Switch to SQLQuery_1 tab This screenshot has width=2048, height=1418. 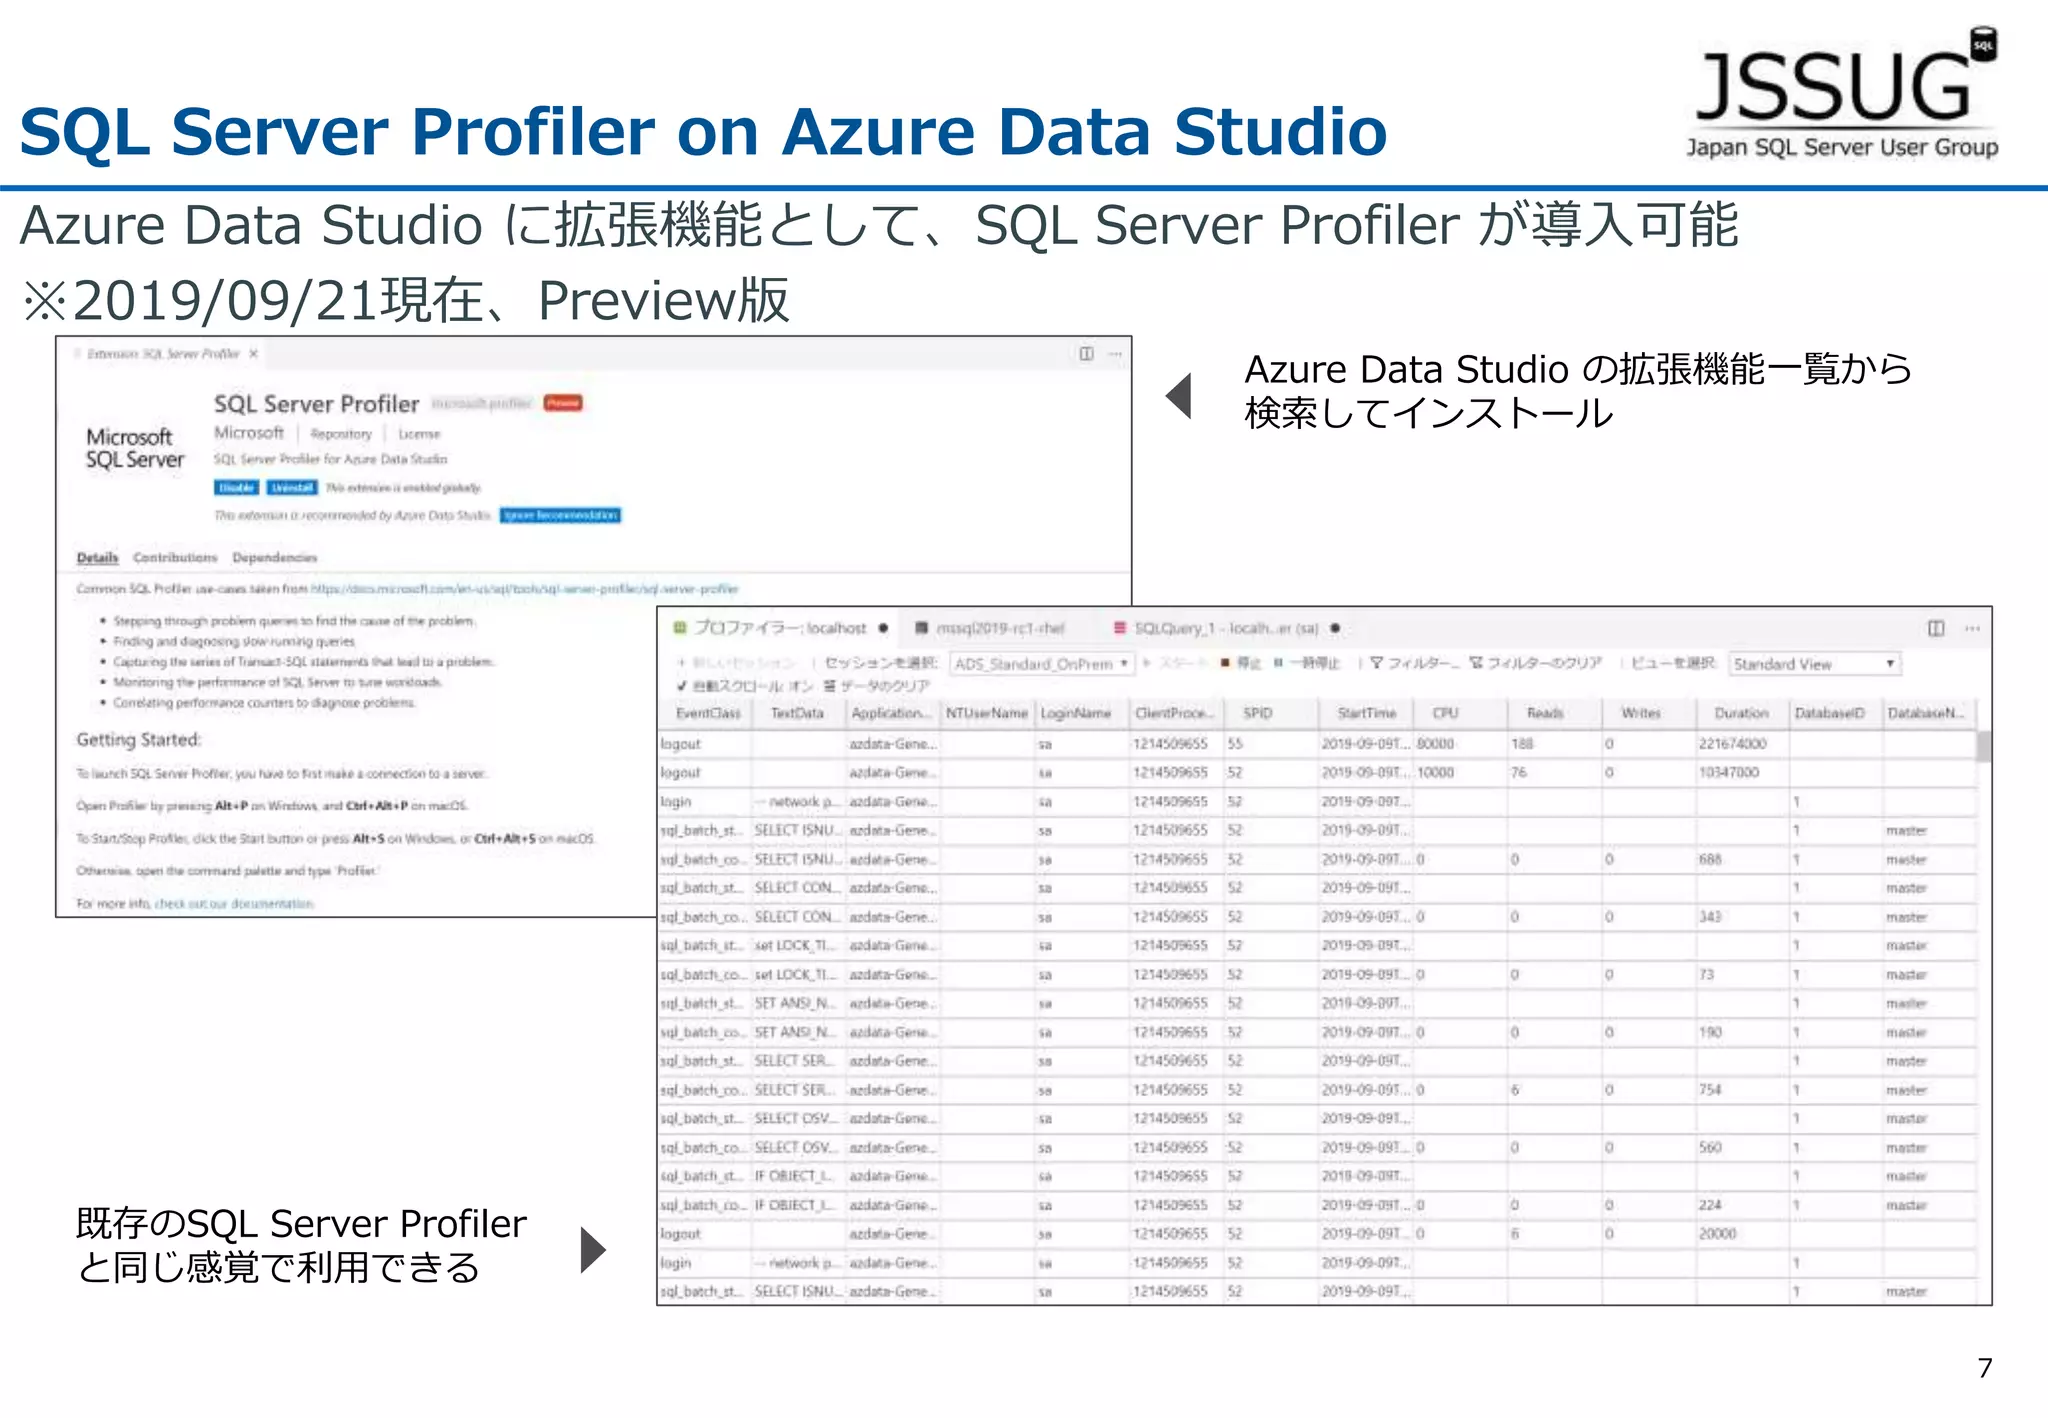pos(1226,628)
